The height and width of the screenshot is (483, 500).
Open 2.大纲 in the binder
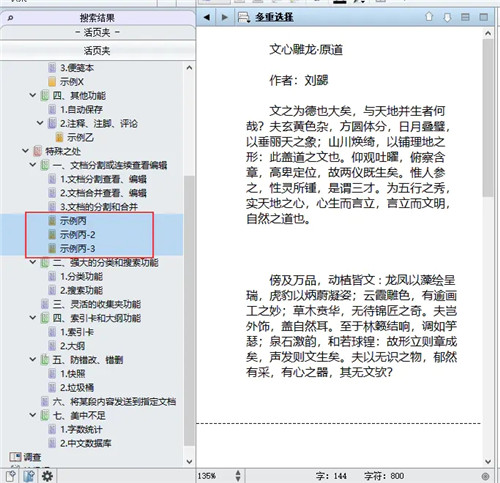pyautogui.click(x=72, y=346)
